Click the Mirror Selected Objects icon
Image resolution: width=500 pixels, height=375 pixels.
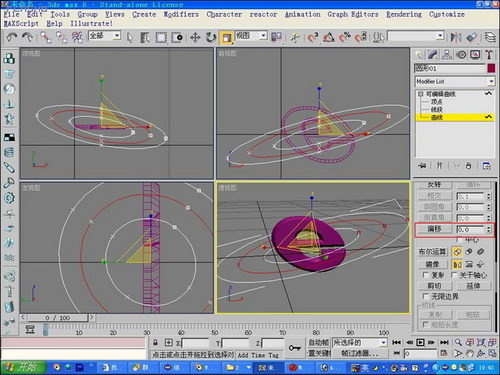pos(456,37)
